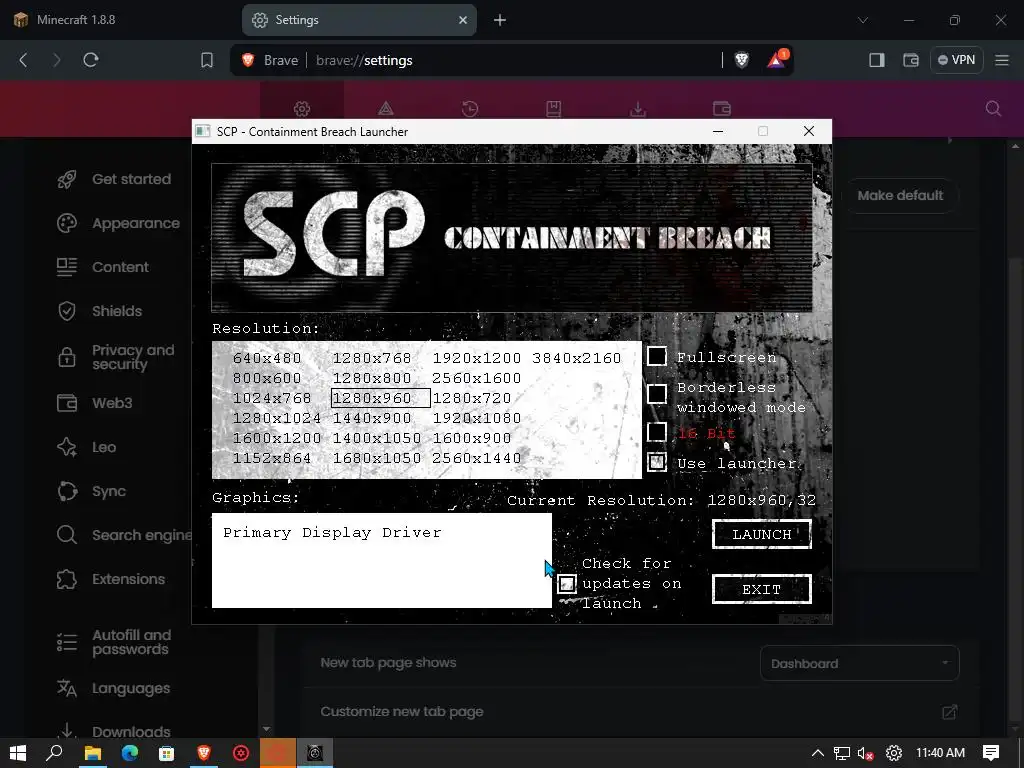Select Primary Display Driver in Graphics list
The image size is (1024, 768).
click(x=332, y=533)
